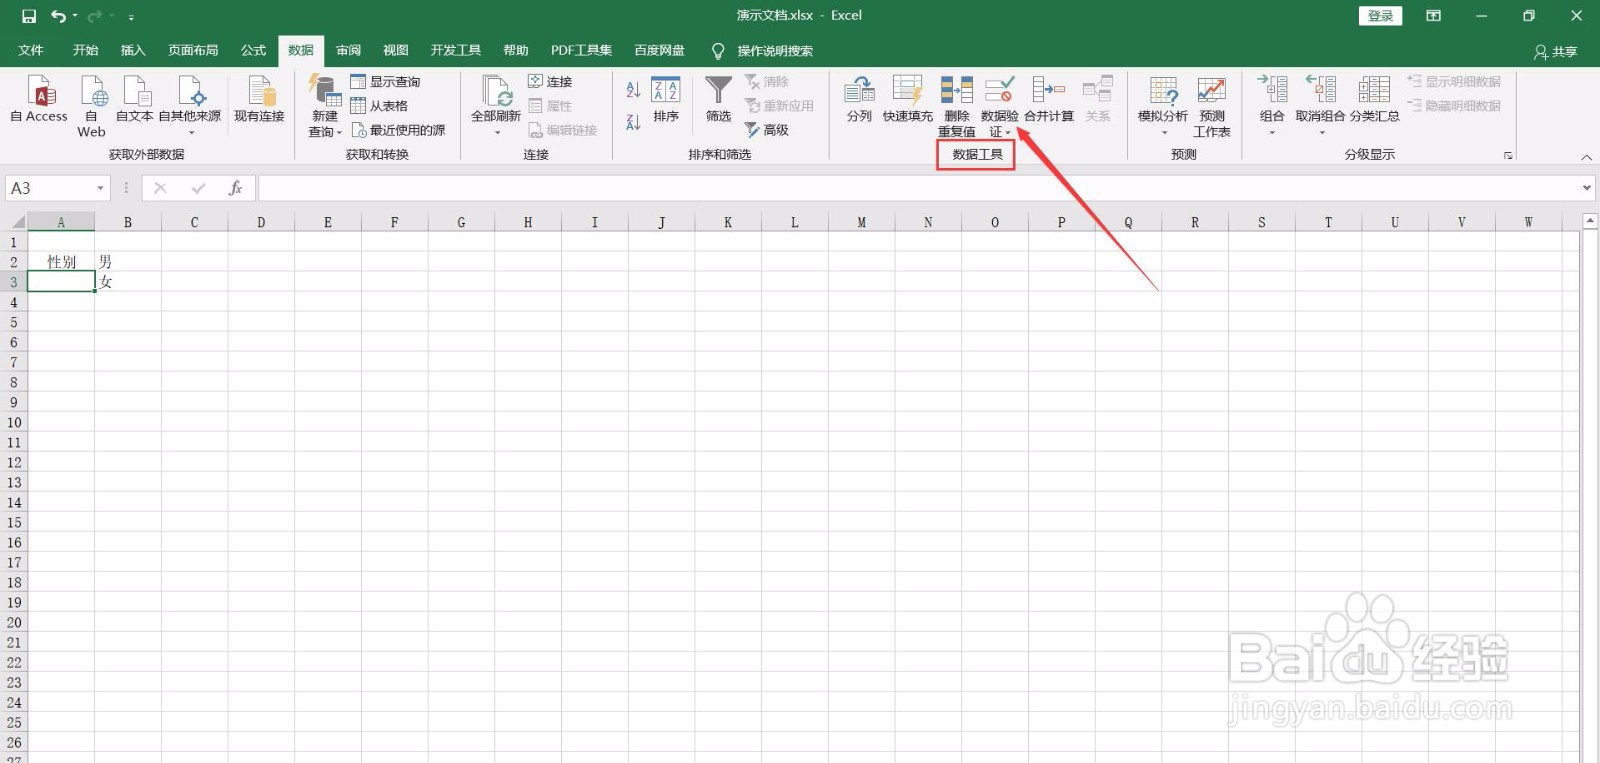Open the Name Box dropdown arrow
Screen dimensions: 1600x763
[x=100, y=188]
